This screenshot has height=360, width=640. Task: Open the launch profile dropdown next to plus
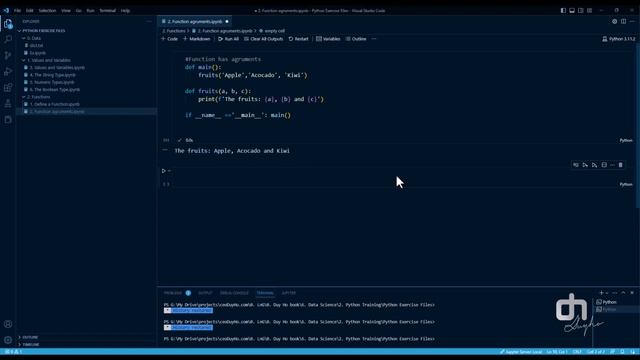click(x=607, y=293)
